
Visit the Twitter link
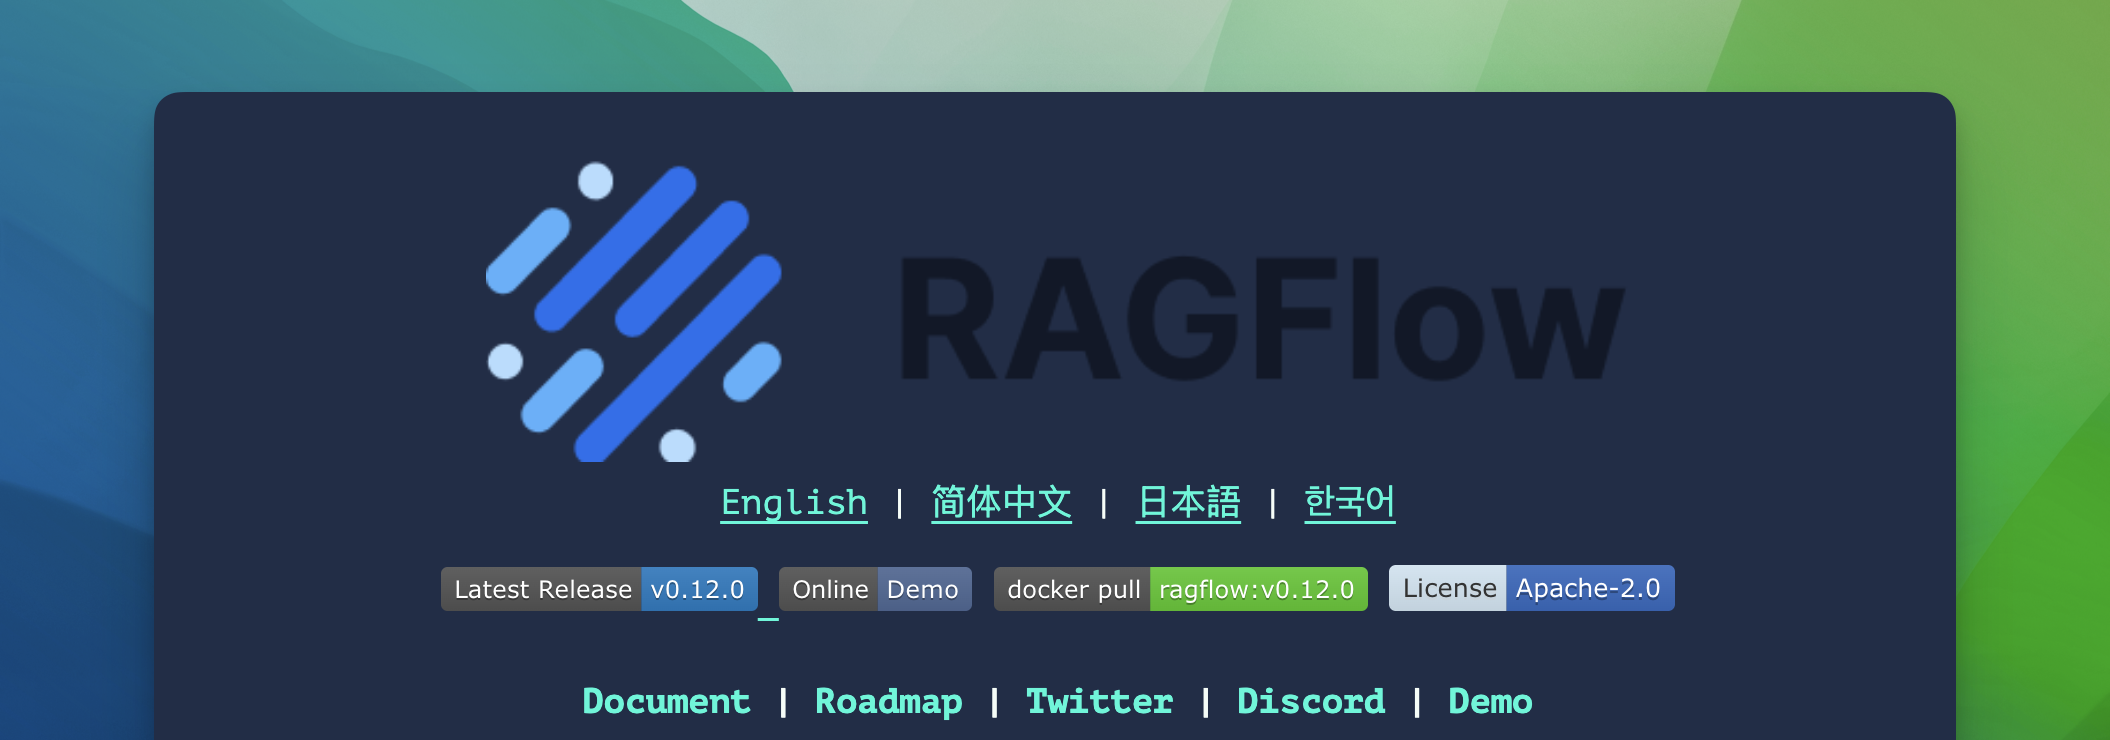point(1100,701)
